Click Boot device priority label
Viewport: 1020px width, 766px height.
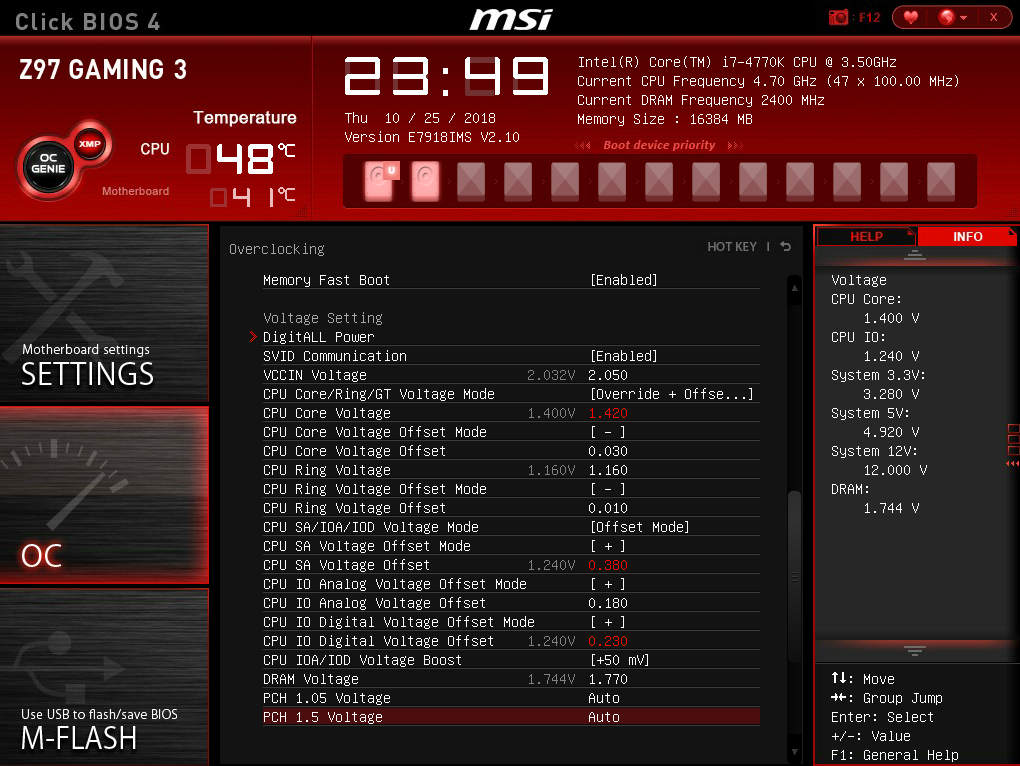coord(659,145)
